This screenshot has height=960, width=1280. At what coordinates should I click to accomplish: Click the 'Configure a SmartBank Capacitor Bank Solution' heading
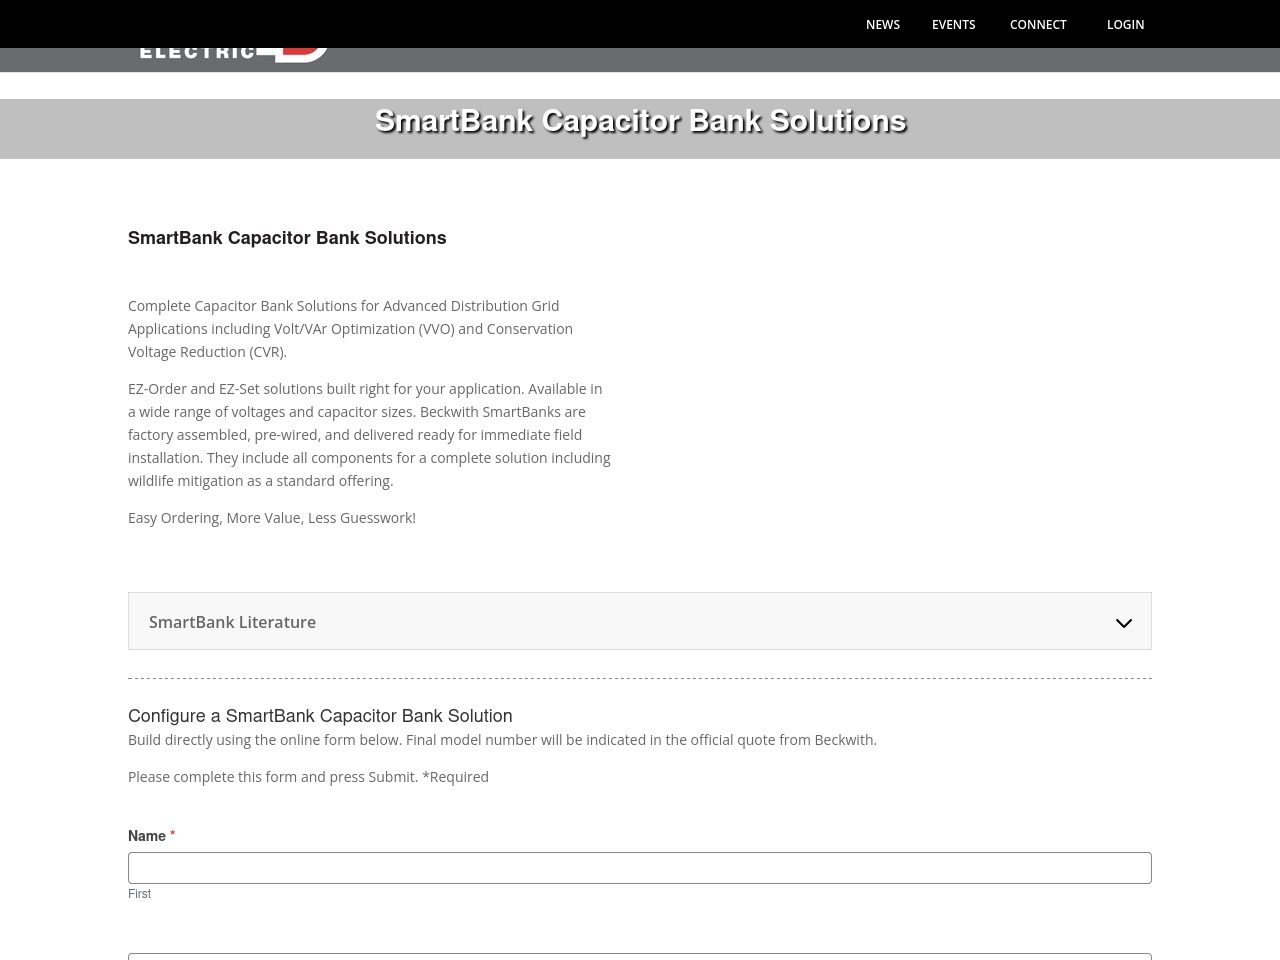coord(320,716)
